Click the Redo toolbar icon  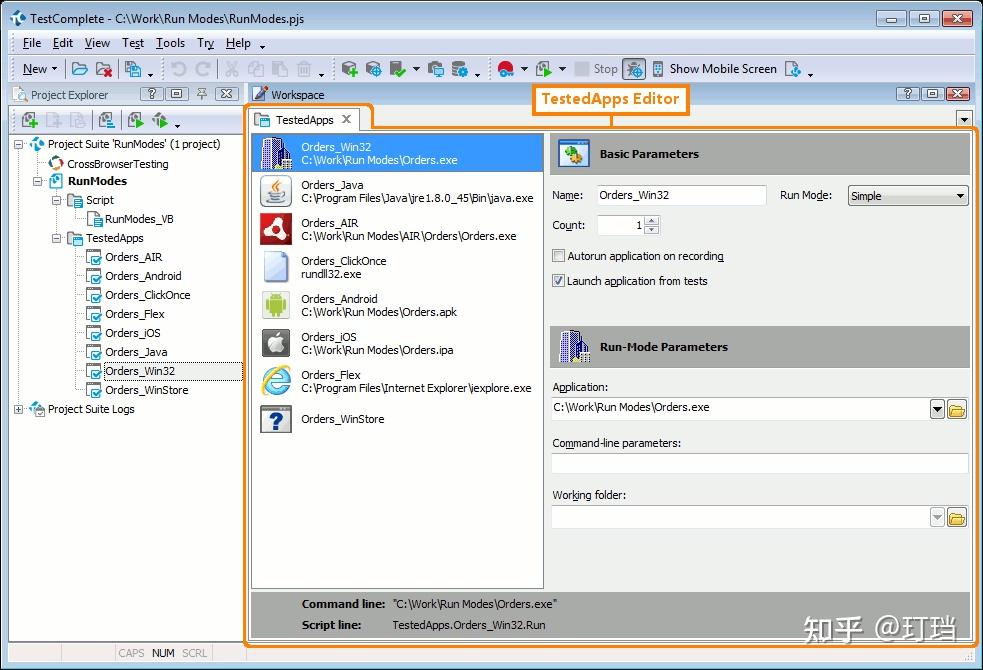[x=202, y=69]
